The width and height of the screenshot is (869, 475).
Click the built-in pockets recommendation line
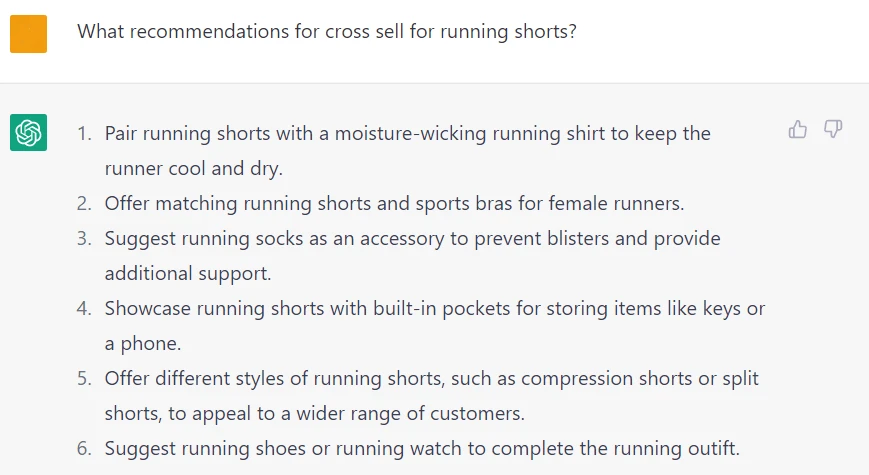pos(434,308)
